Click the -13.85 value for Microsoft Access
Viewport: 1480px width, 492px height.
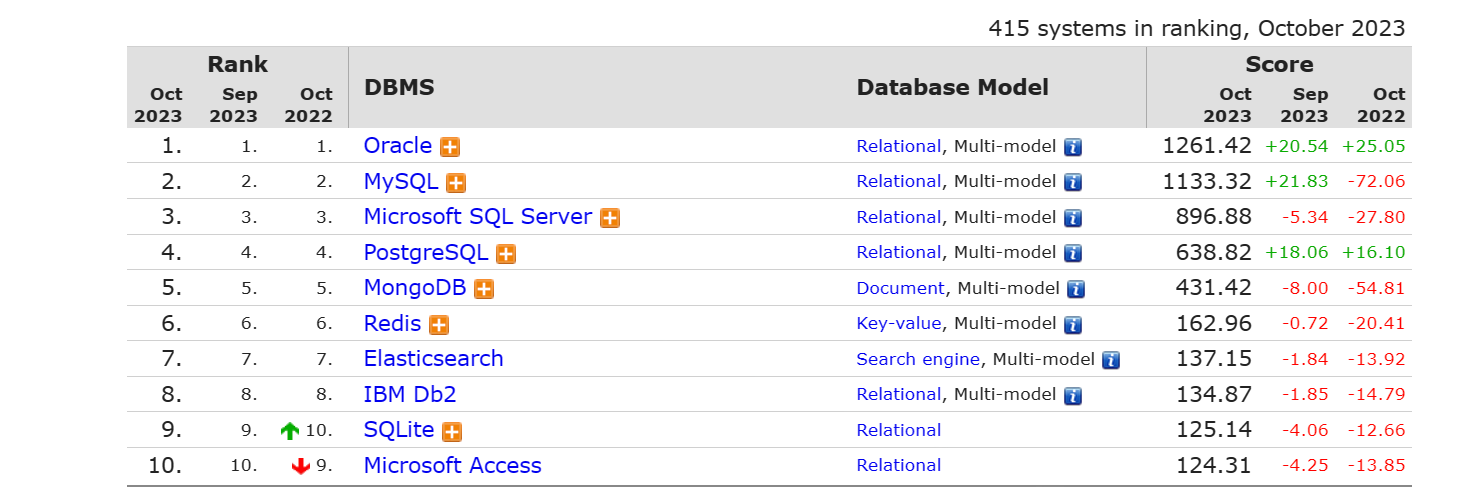click(x=1376, y=467)
